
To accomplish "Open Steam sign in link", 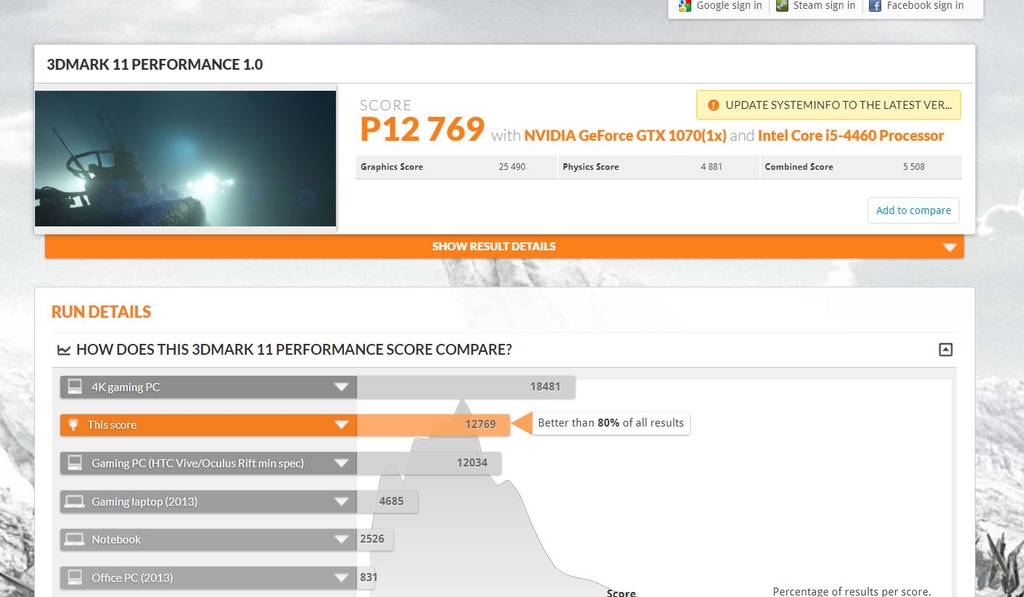I will 824,6.
